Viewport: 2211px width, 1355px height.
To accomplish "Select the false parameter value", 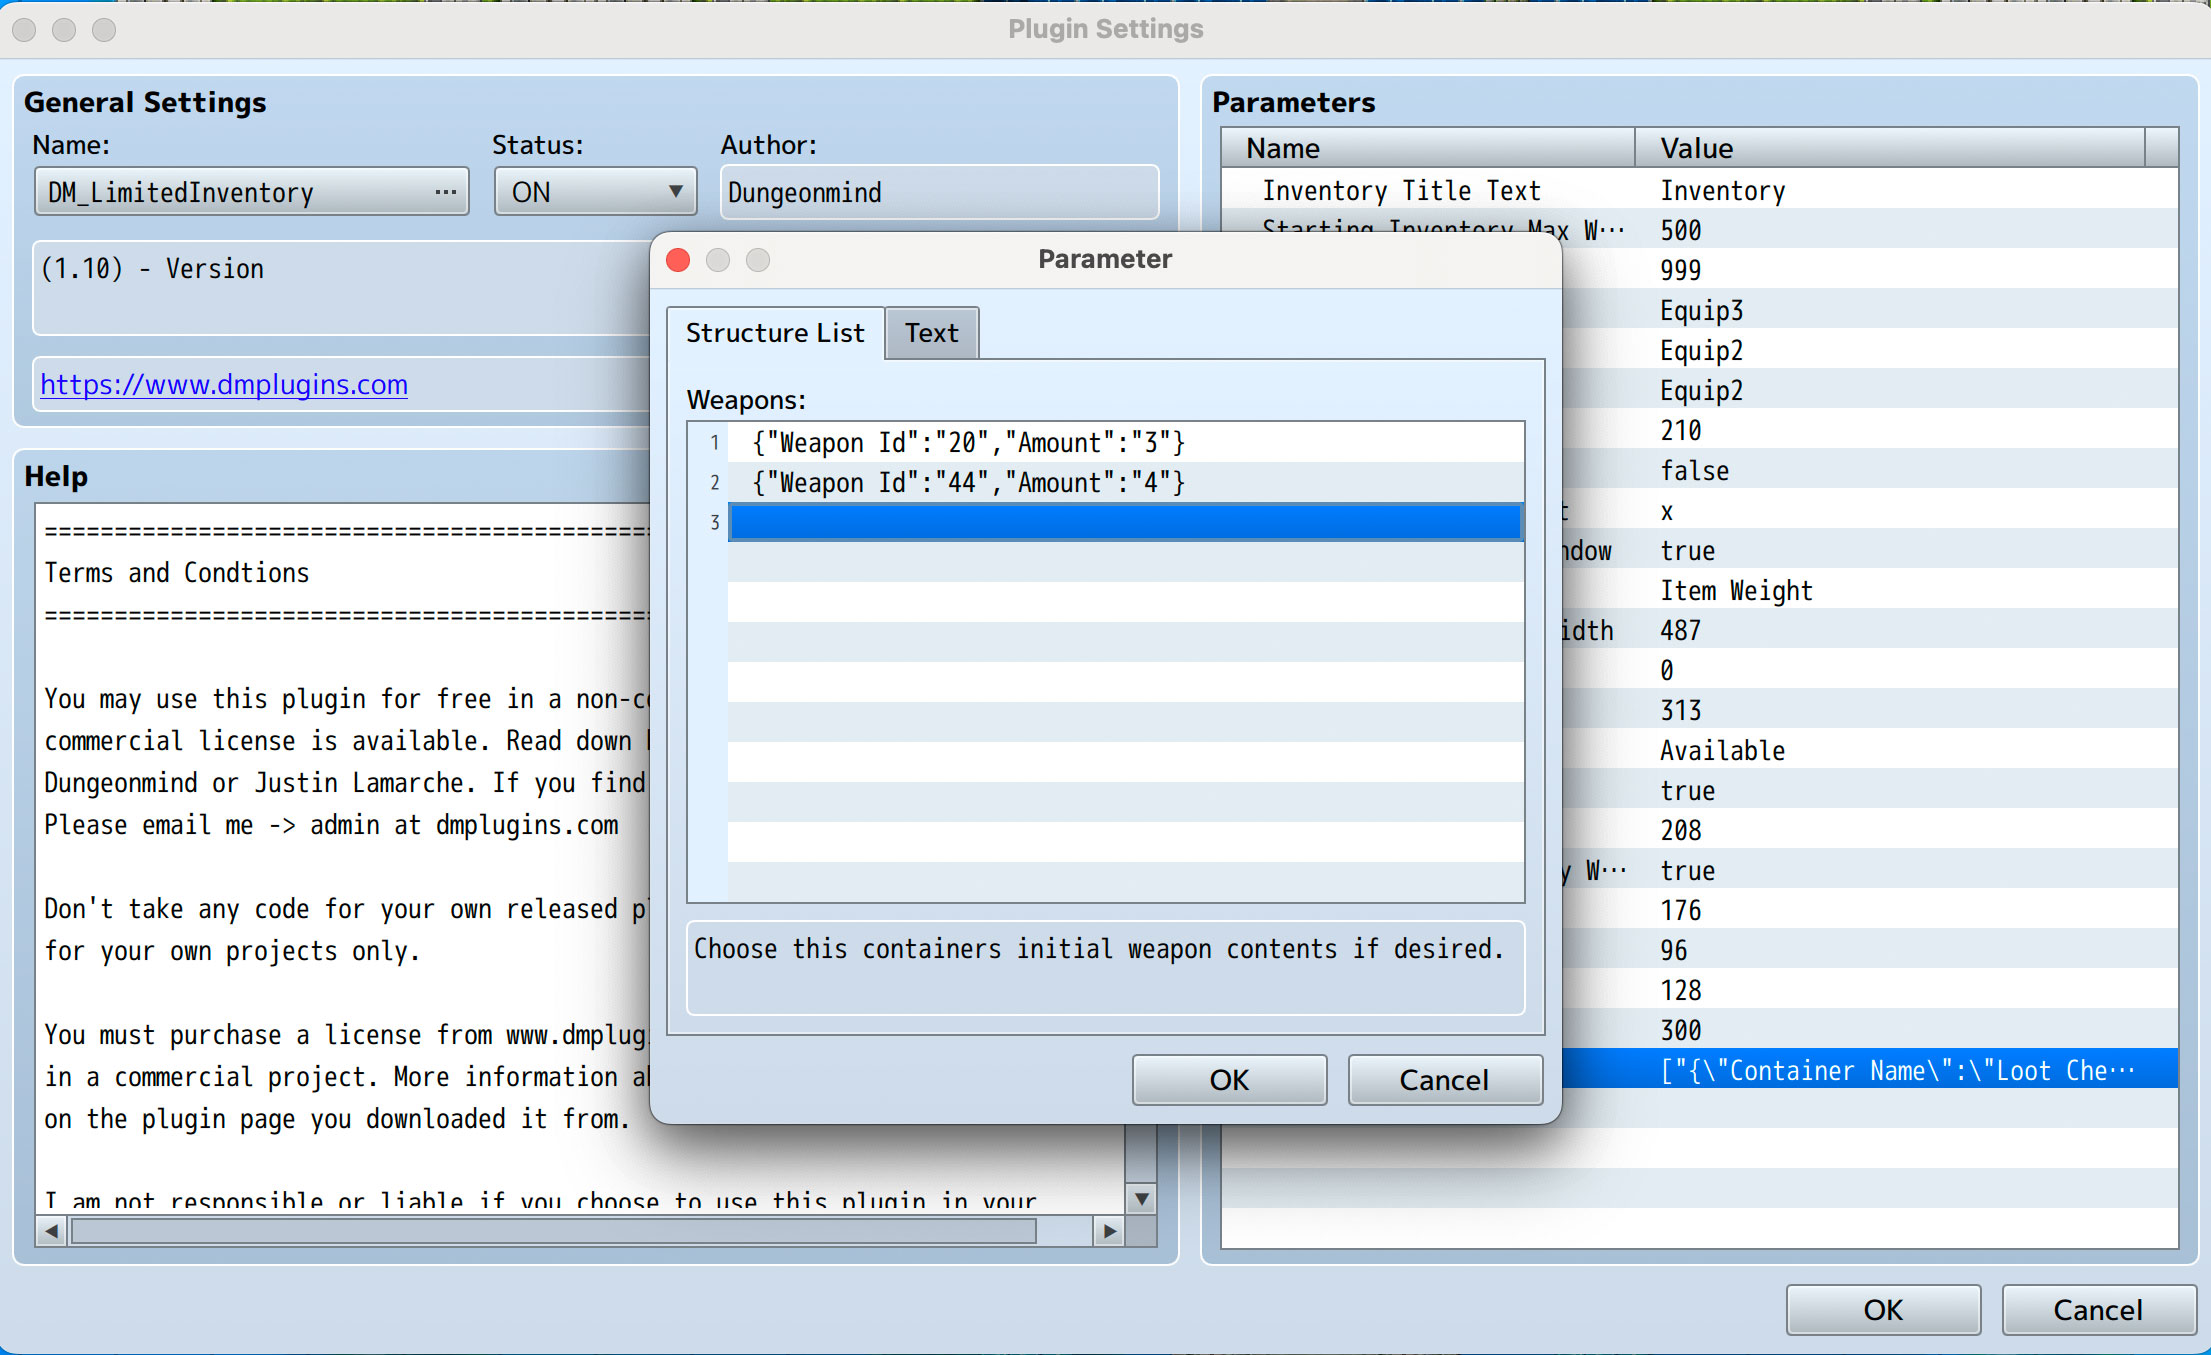I will point(1694,470).
